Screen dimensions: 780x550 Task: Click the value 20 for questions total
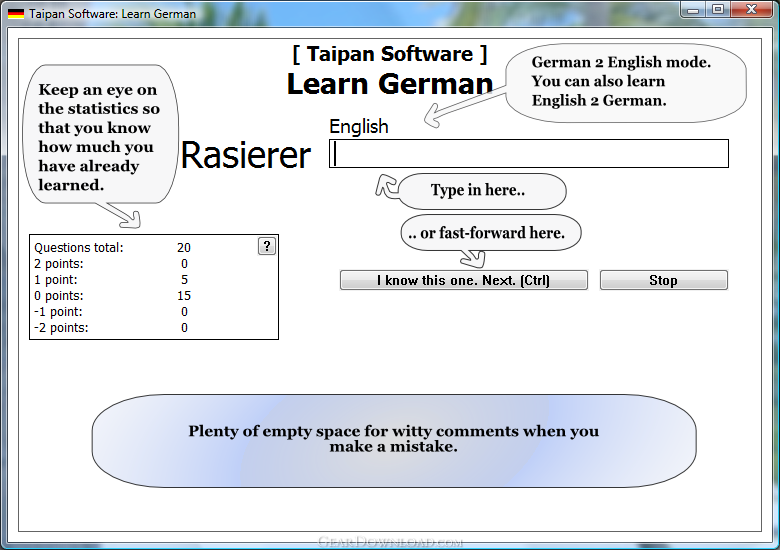point(184,248)
